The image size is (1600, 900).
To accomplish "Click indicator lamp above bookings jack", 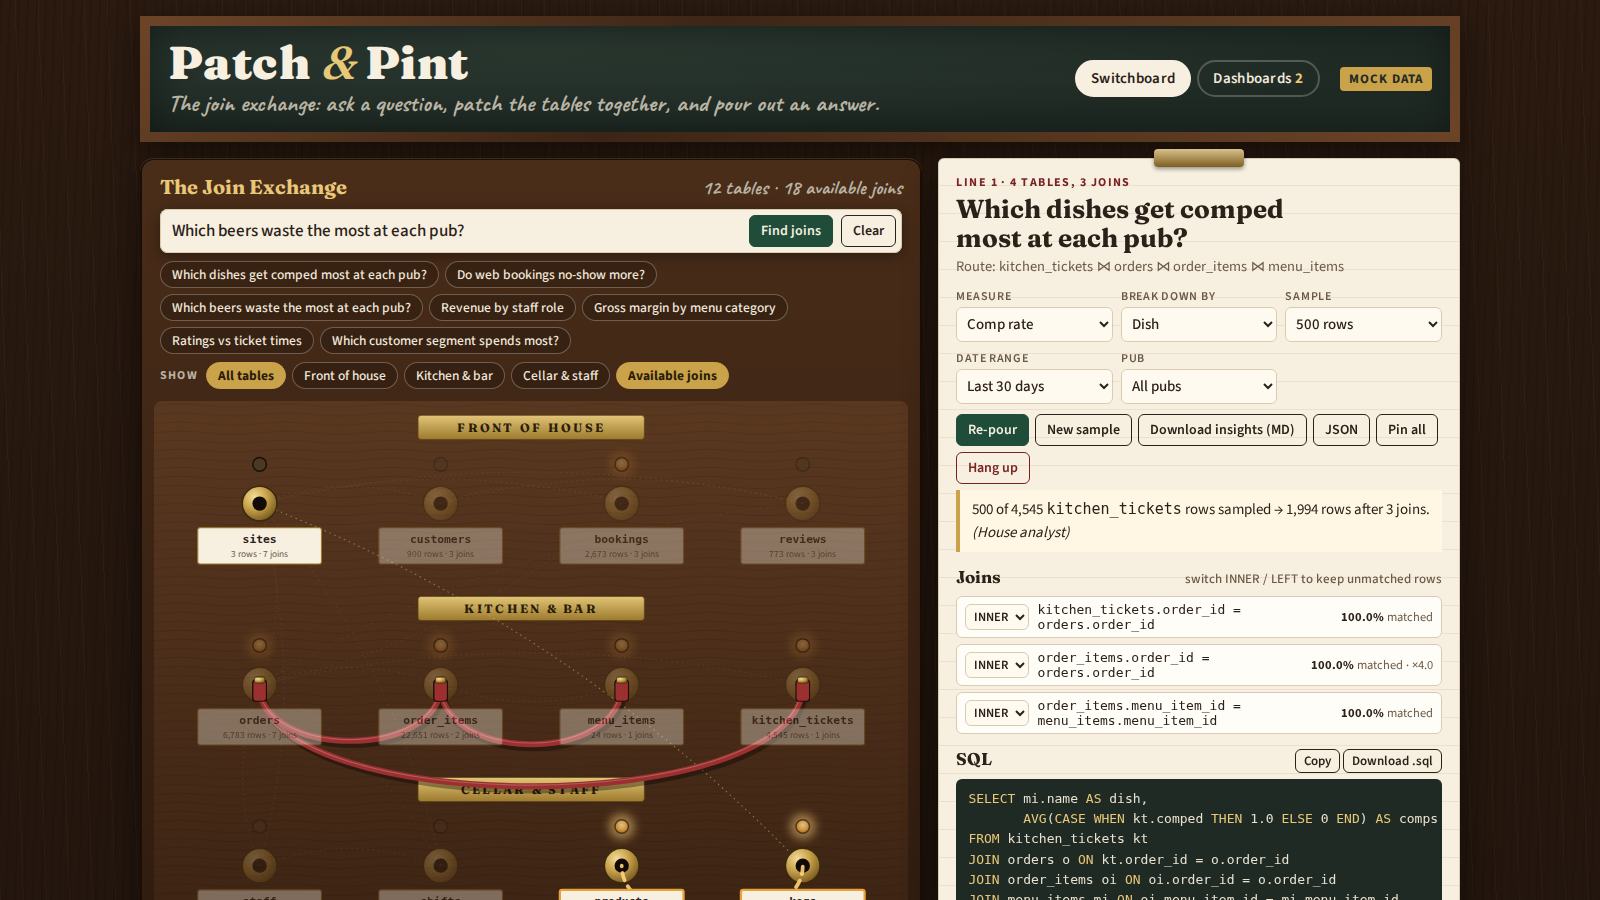I will point(621,464).
